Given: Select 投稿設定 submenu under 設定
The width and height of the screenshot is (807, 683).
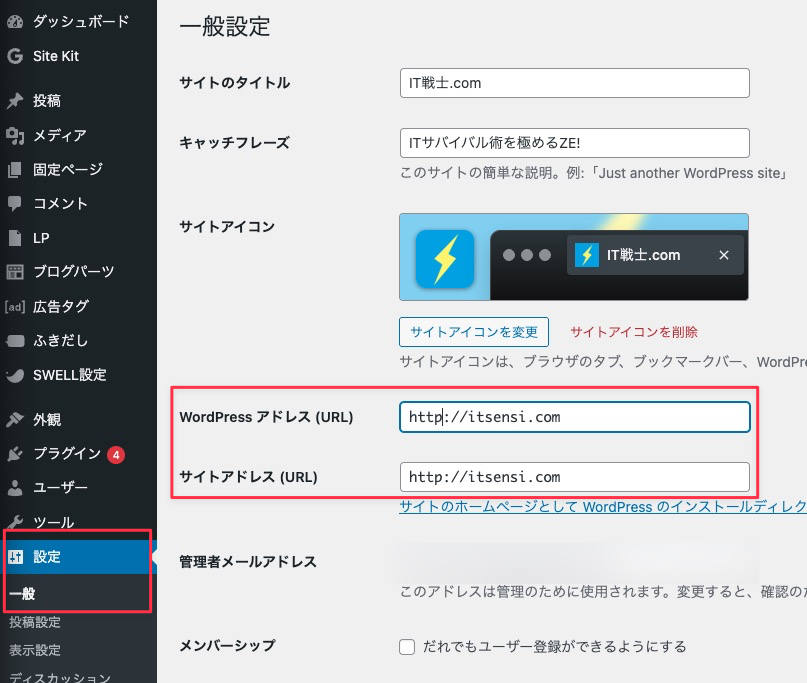Looking at the screenshot, I should click(35, 622).
